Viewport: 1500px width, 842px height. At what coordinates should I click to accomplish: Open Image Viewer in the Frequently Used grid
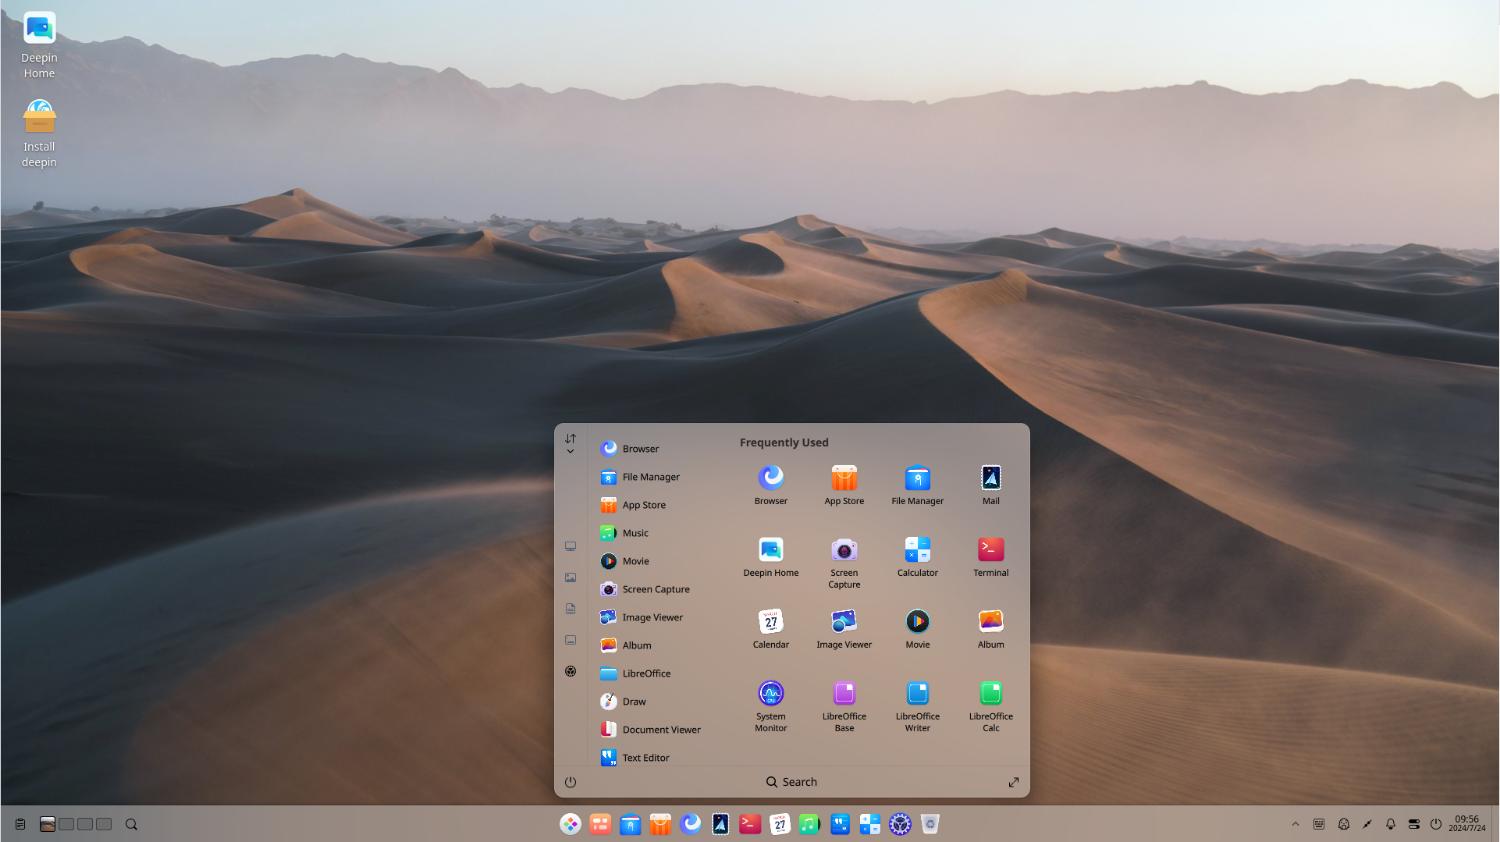click(844, 629)
